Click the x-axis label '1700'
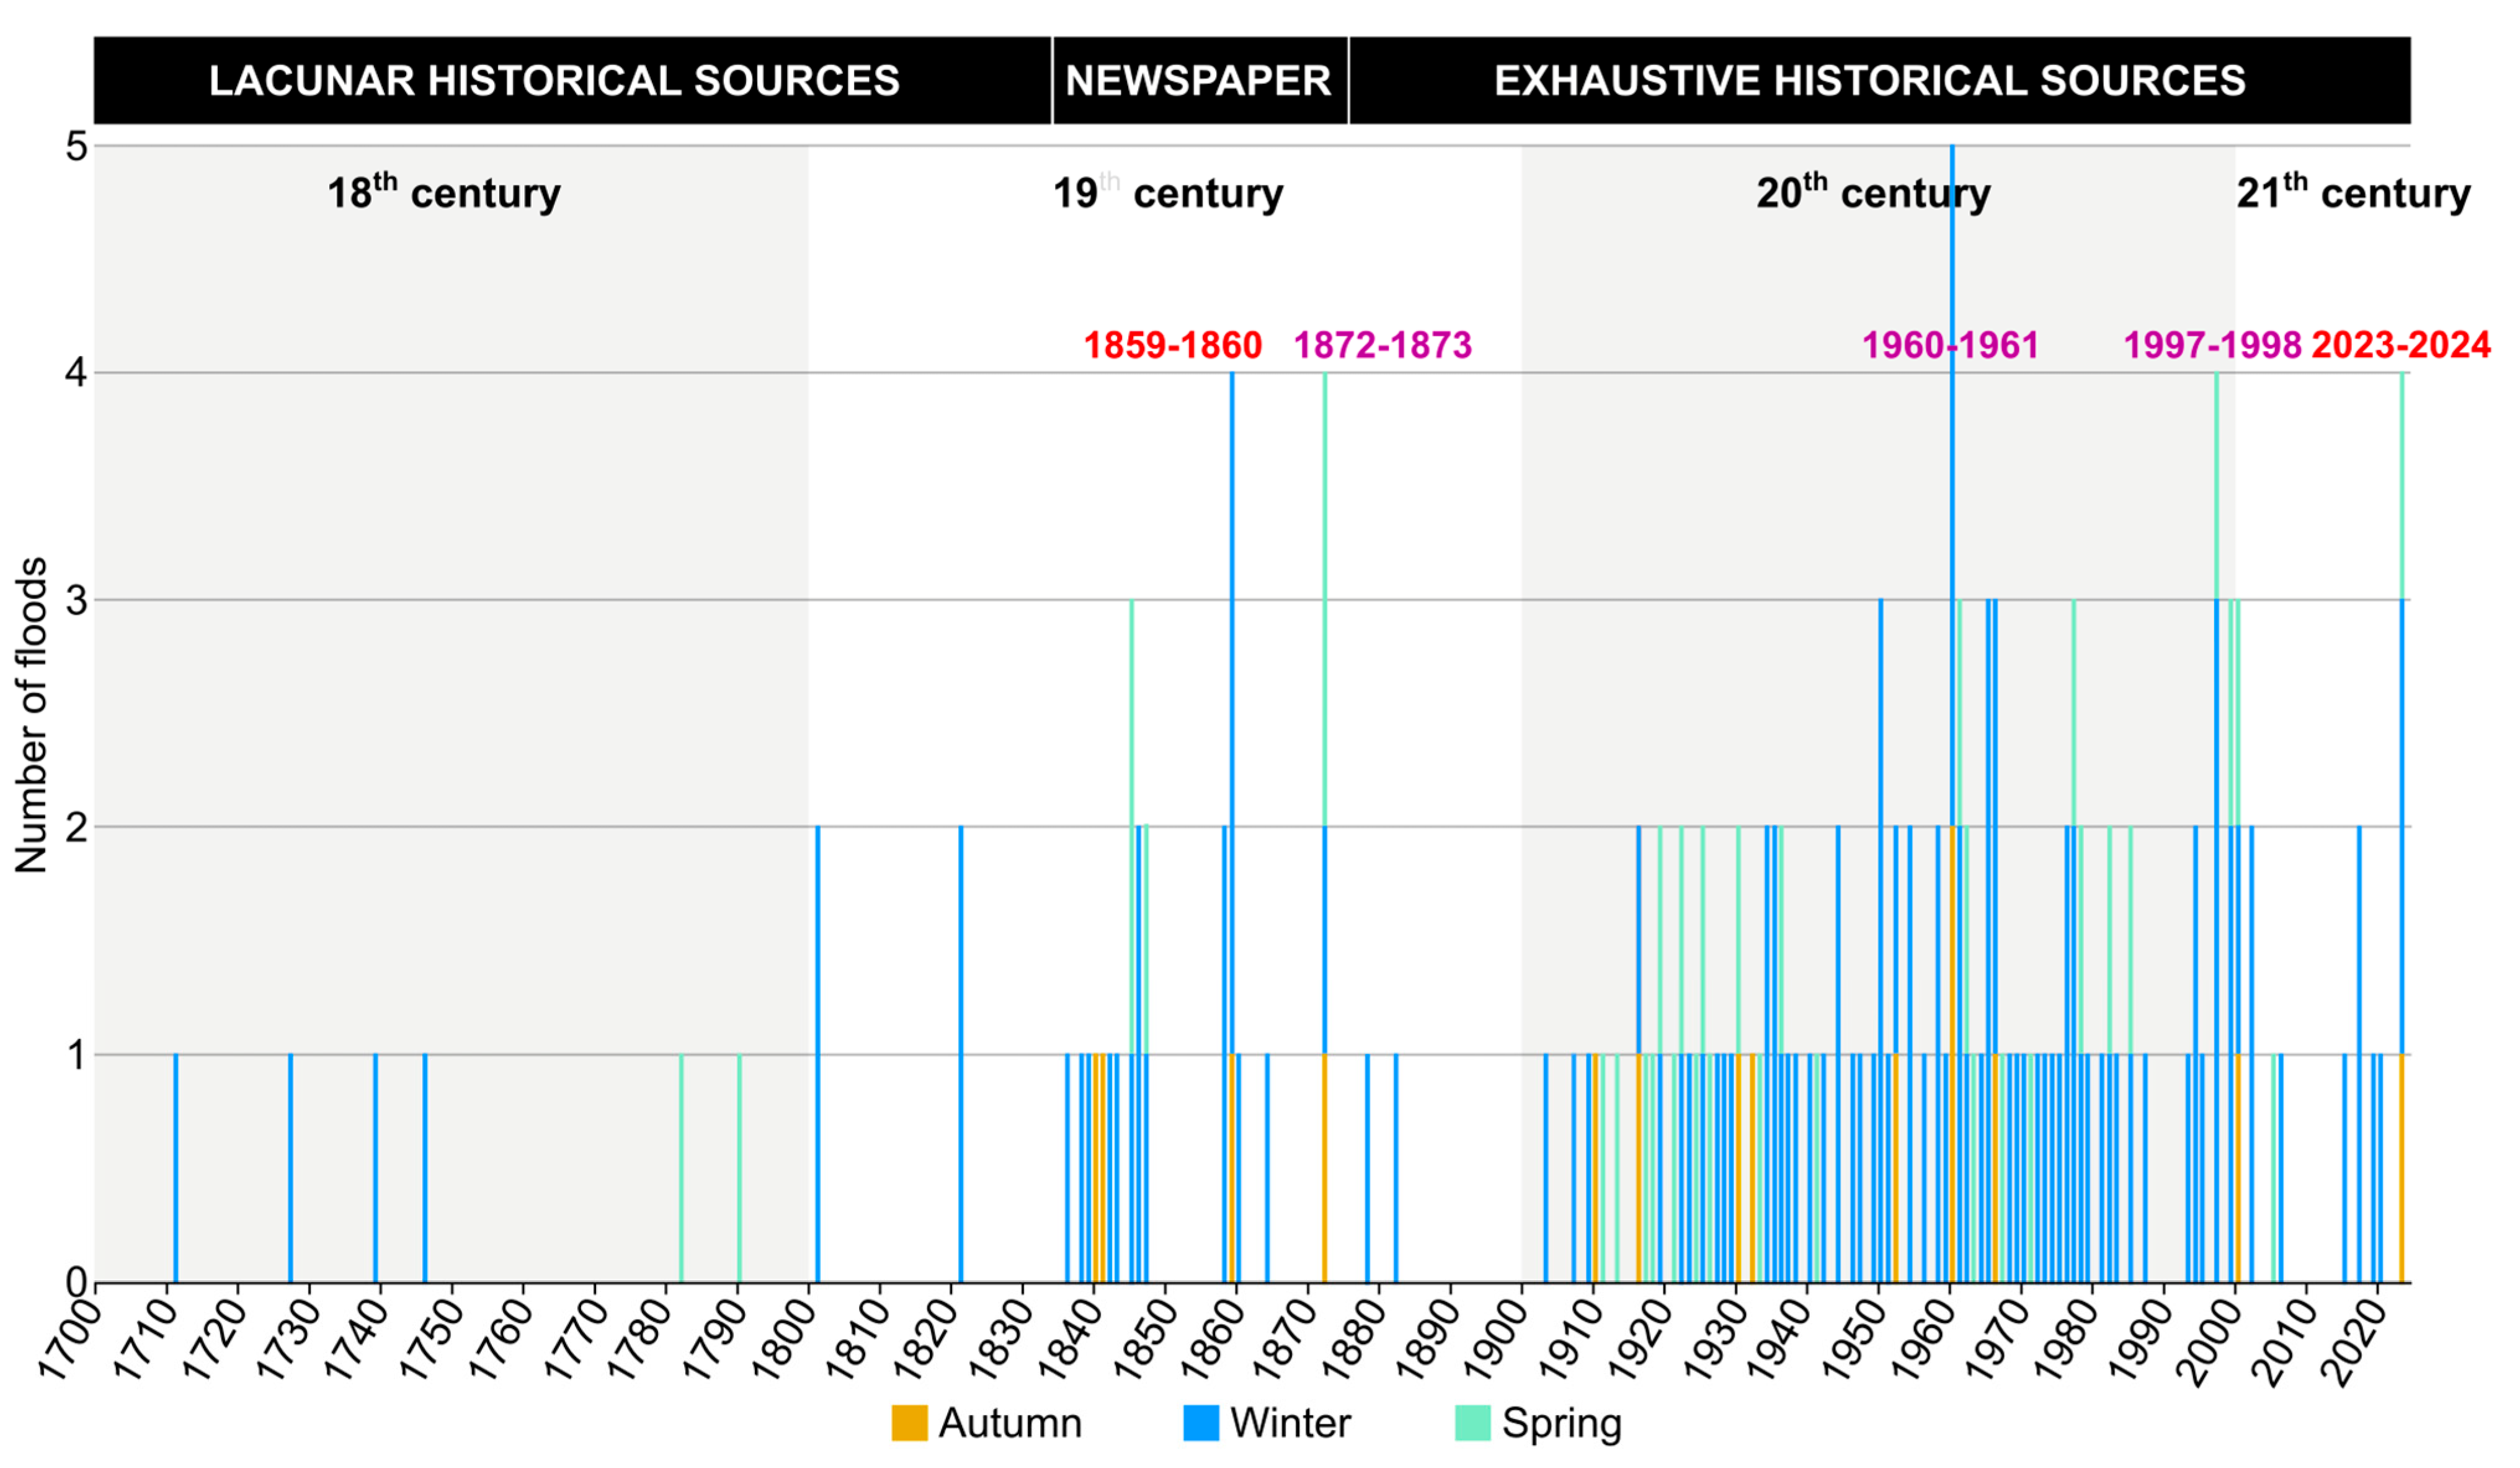This screenshot has height=1468, width=2520. (x=70, y=1340)
